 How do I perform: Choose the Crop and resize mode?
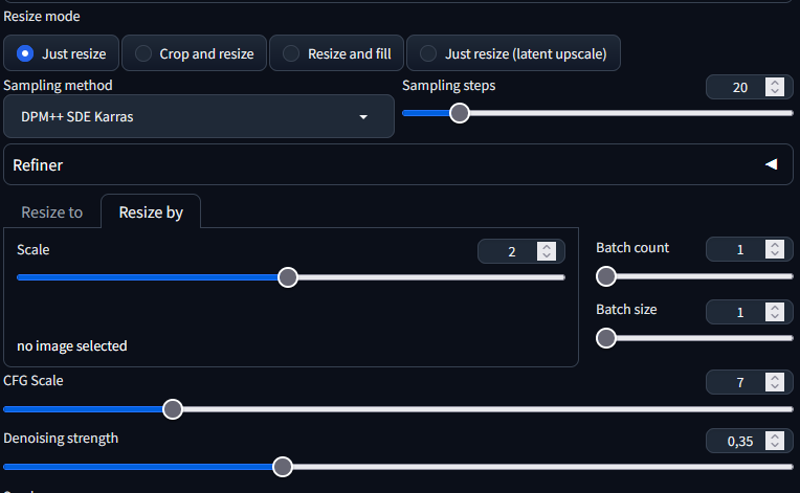(x=194, y=54)
